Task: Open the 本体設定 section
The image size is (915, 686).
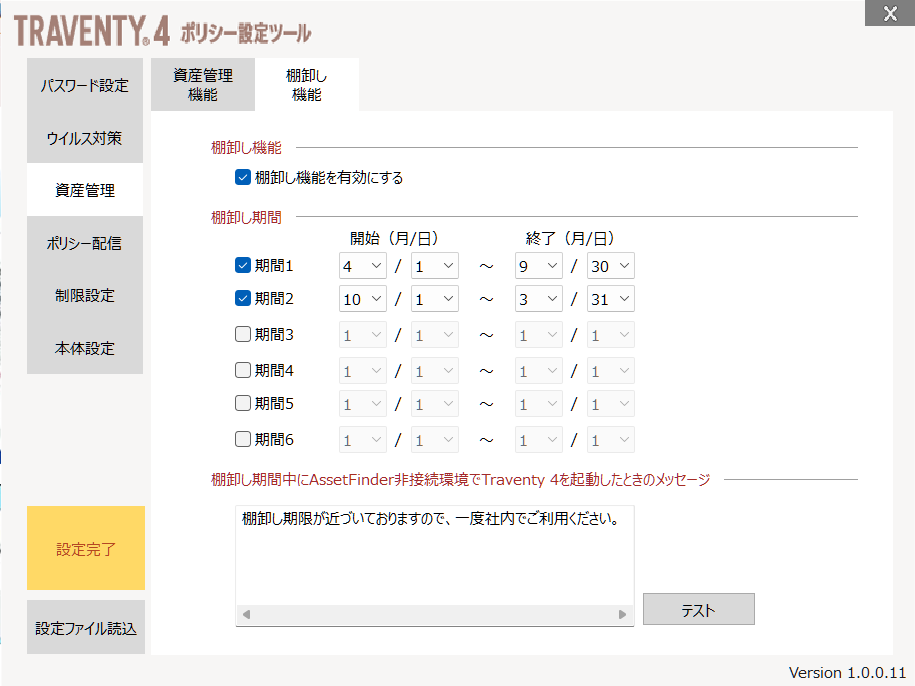Action: click(85, 348)
